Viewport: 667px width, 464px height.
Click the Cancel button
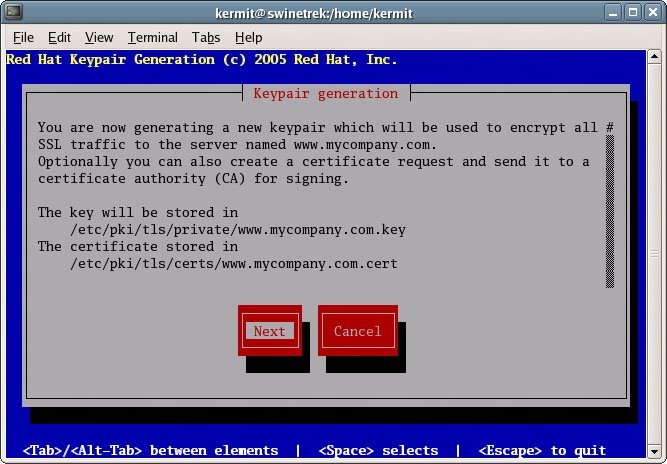(x=358, y=330)
